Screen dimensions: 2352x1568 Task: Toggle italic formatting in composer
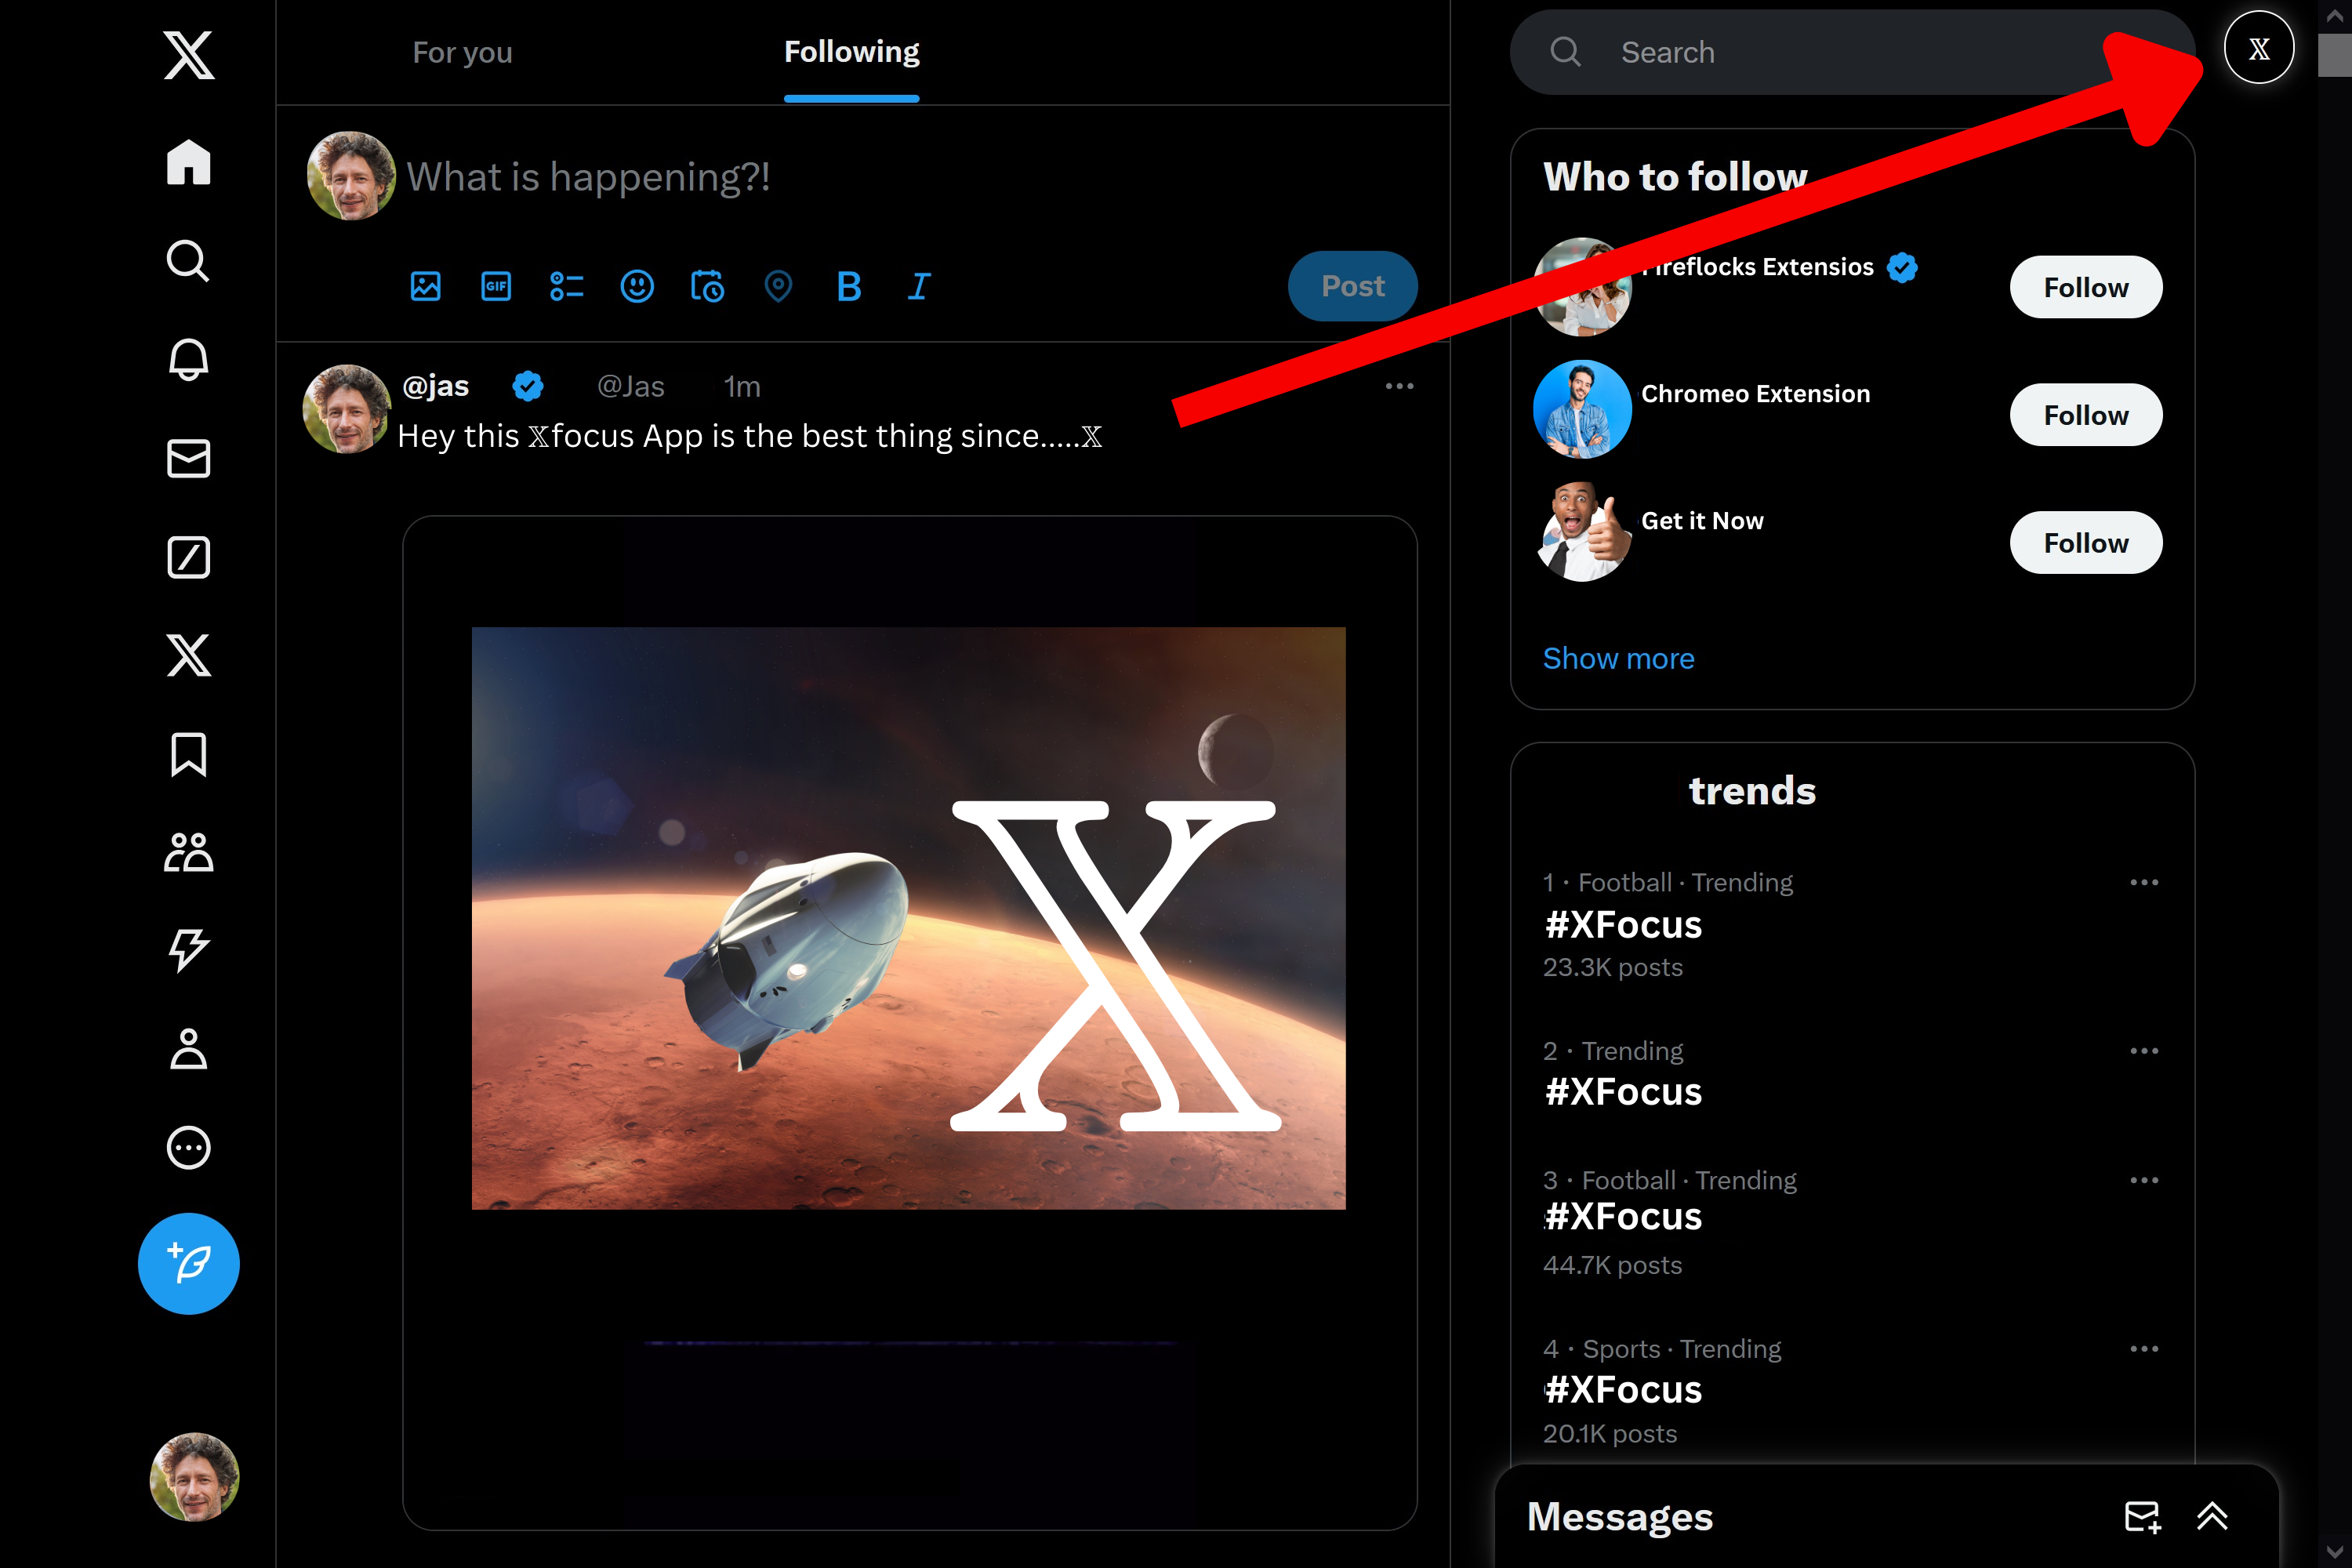(x=918, y=287)
